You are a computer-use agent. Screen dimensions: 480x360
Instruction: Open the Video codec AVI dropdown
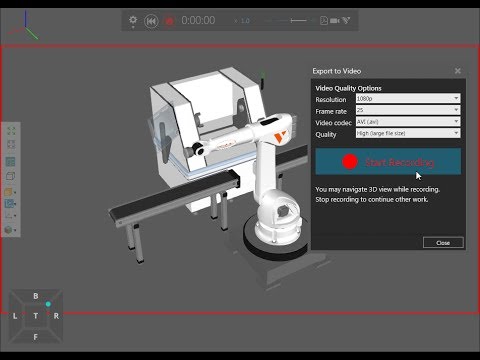click(408, 122)
